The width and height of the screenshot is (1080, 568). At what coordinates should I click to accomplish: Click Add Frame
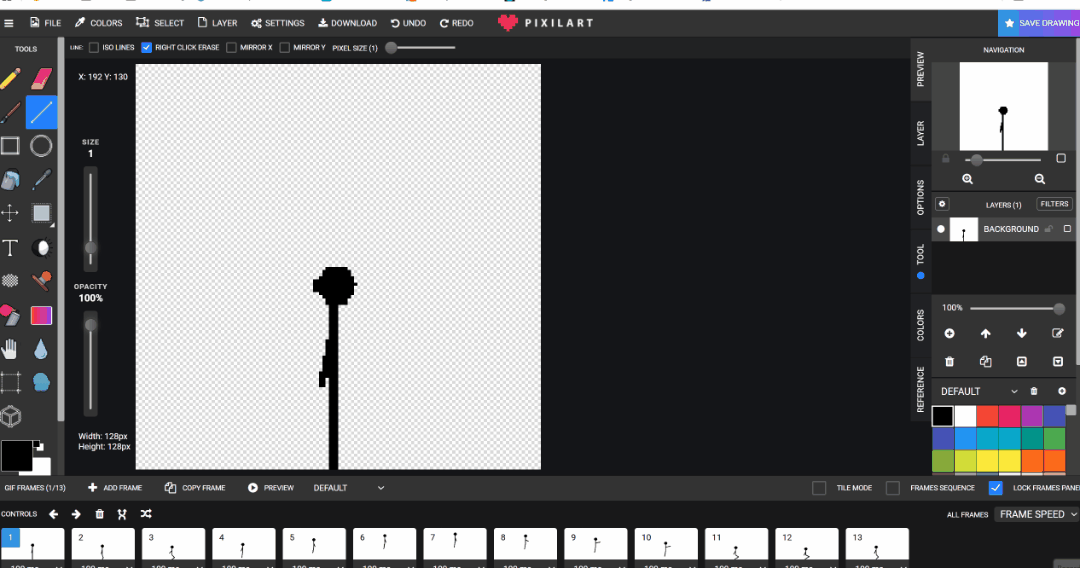pos(115,487)
